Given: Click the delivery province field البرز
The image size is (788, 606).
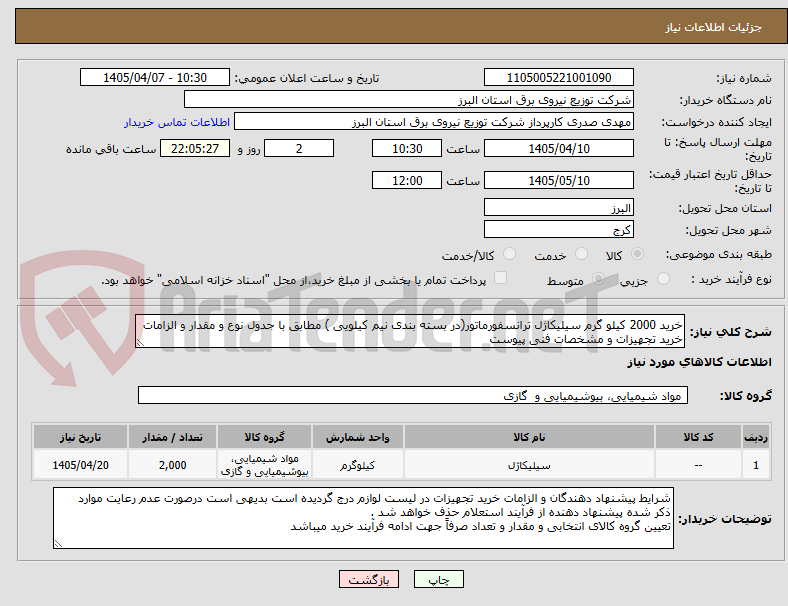Looking at the screenshot, I should tap(559, 208).
